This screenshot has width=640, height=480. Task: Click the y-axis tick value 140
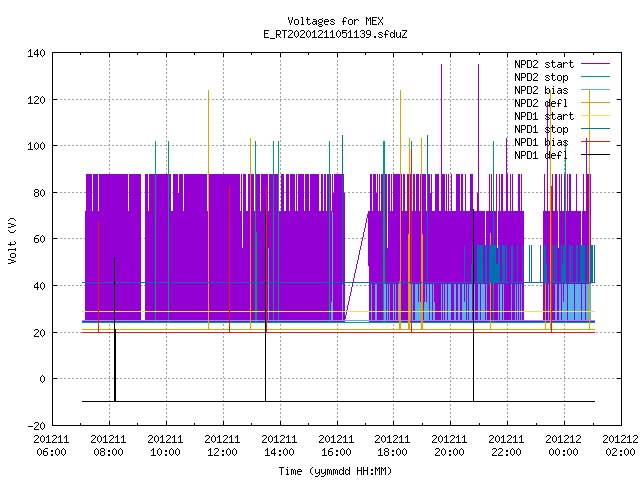tap(36, 53)
